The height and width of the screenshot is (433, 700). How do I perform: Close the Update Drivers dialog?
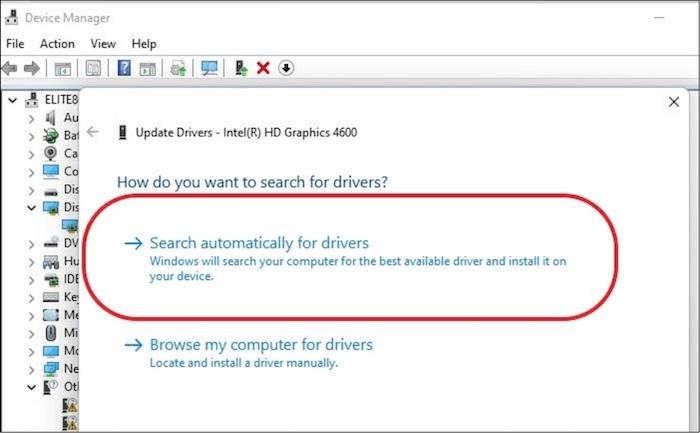pos(674,102)
